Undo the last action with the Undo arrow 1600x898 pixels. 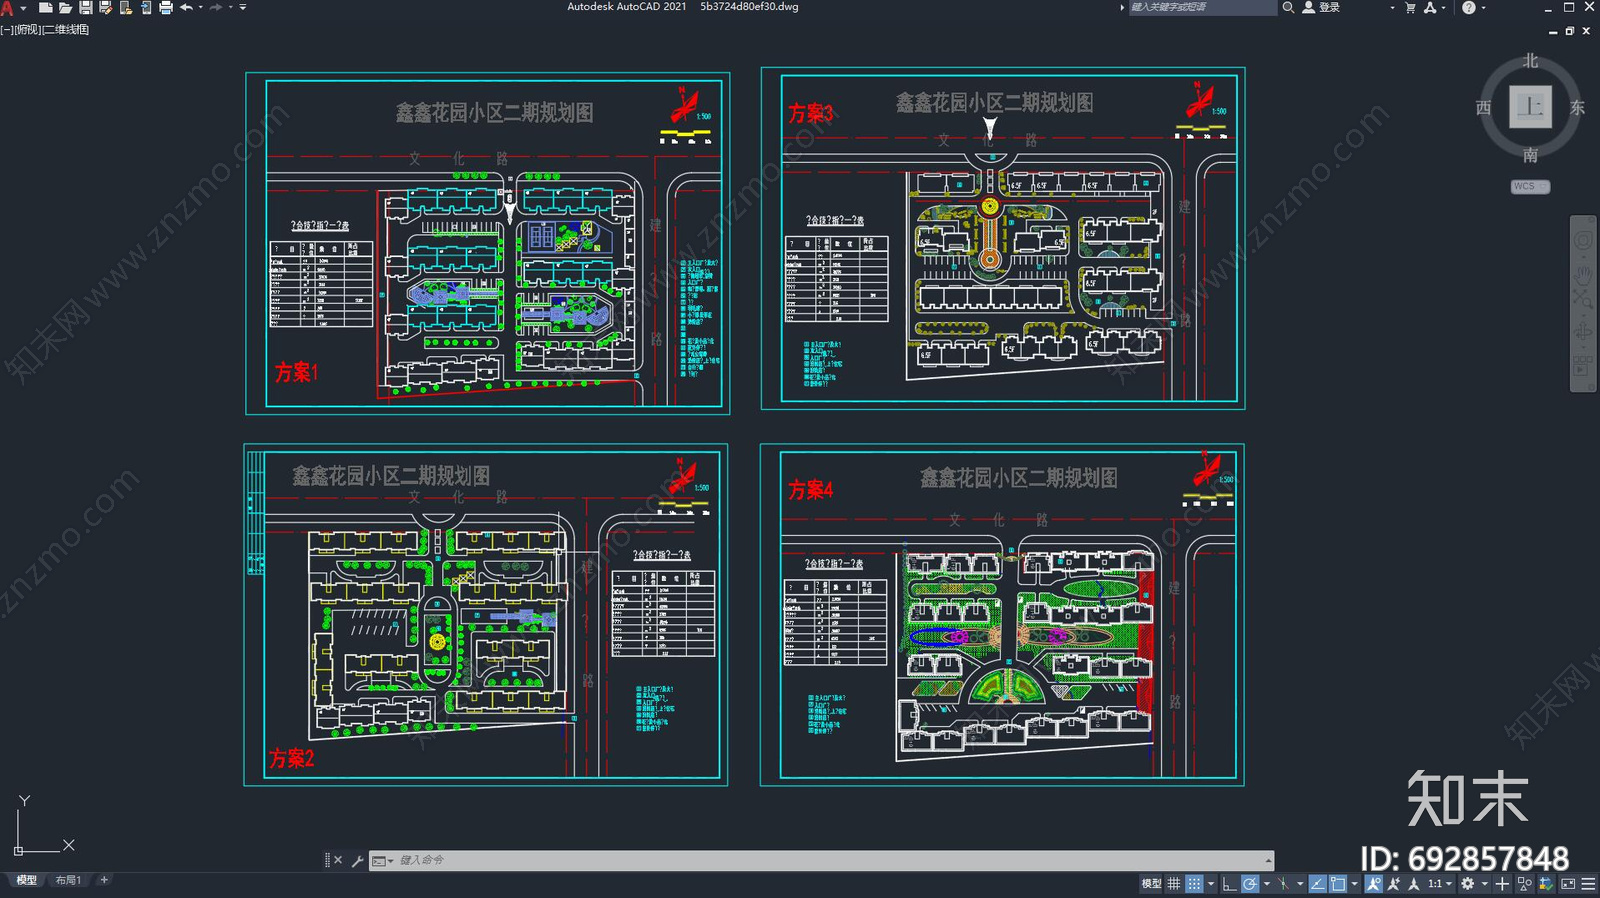coord(186,7)
